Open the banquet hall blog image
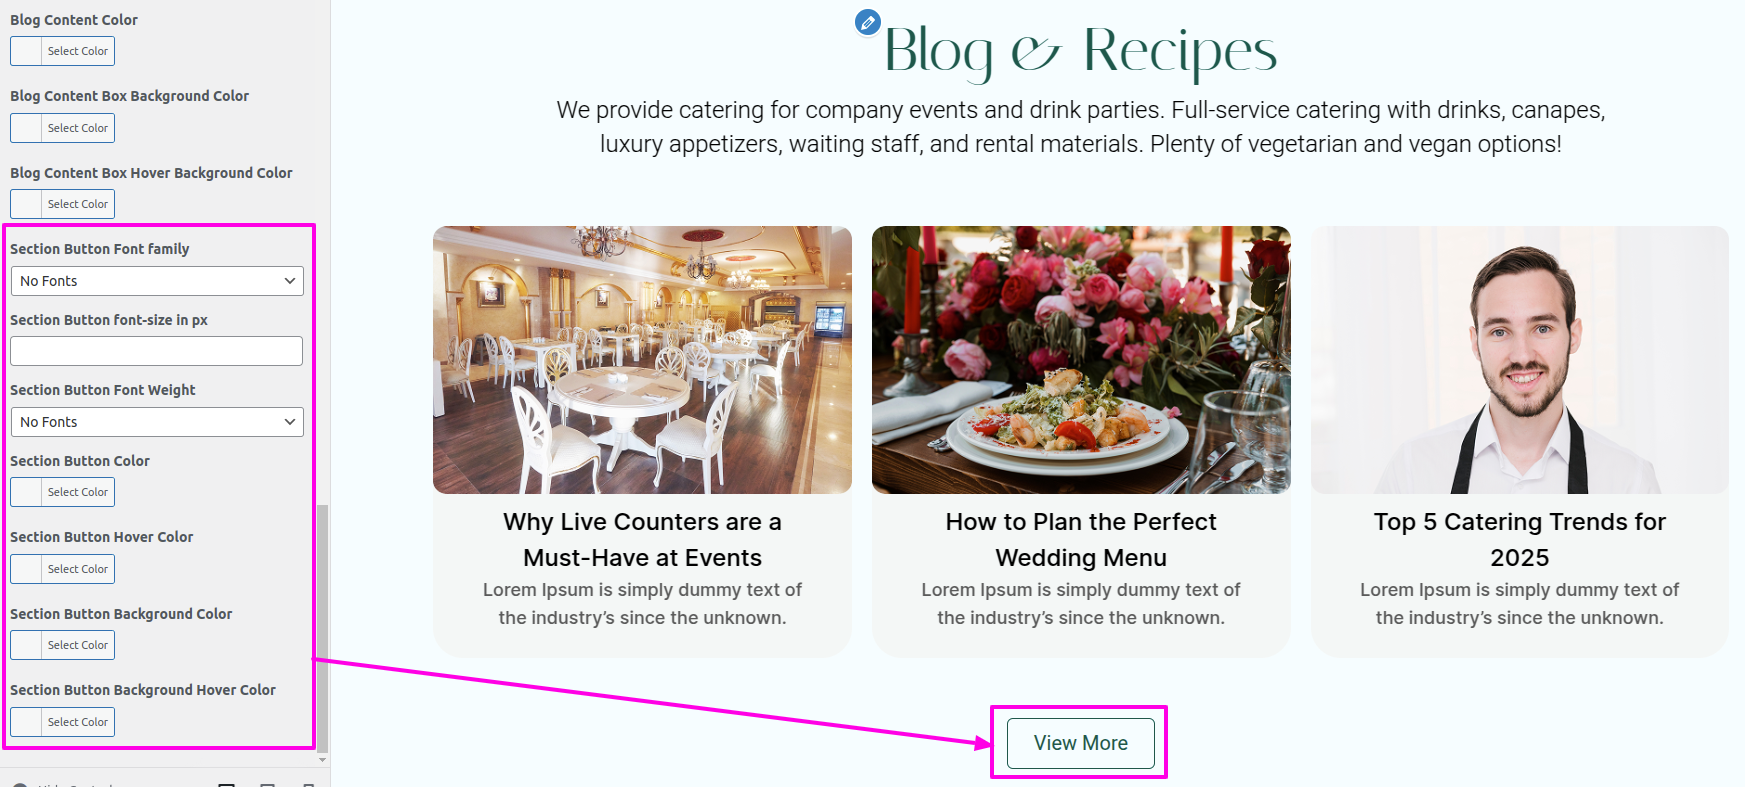Image resolution: width=1745 pixels, height=787 pixels. pos(642,360)
